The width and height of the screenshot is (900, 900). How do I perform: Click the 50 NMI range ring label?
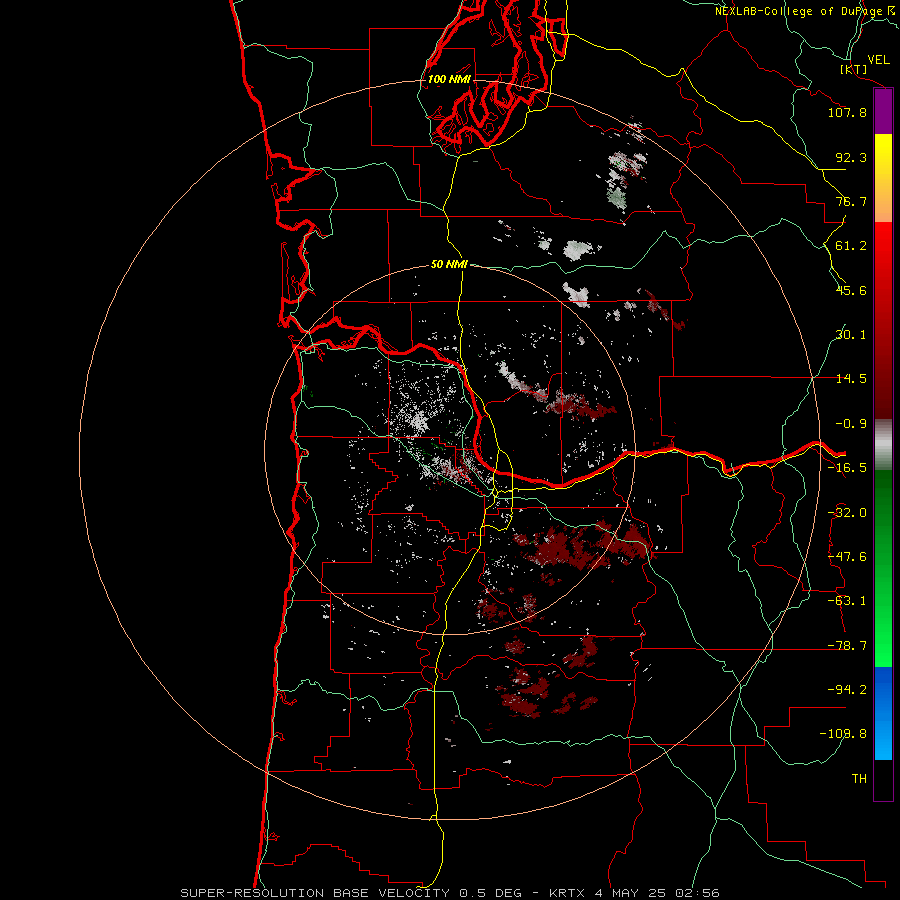click(449, 265)
